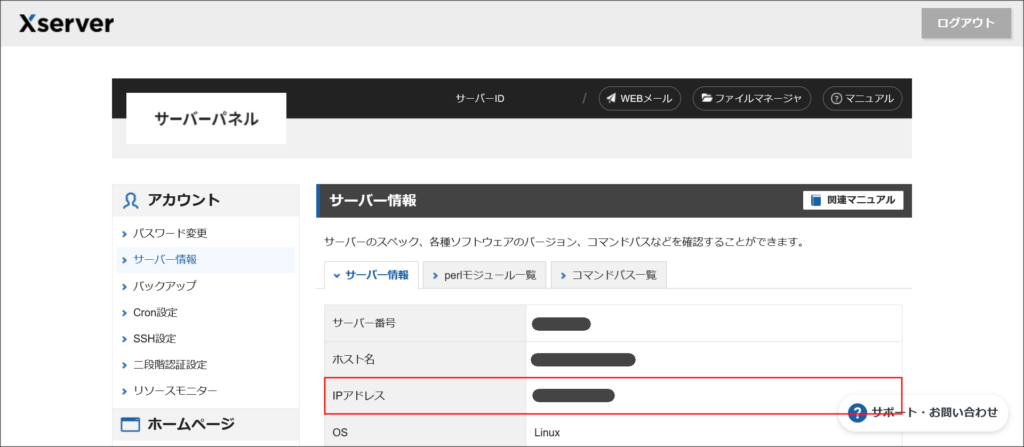Click the book icon in 関連マニュアル
The height and width of the screenshot is (447, 1024).
pyautogui.click(x=815, y=200)
